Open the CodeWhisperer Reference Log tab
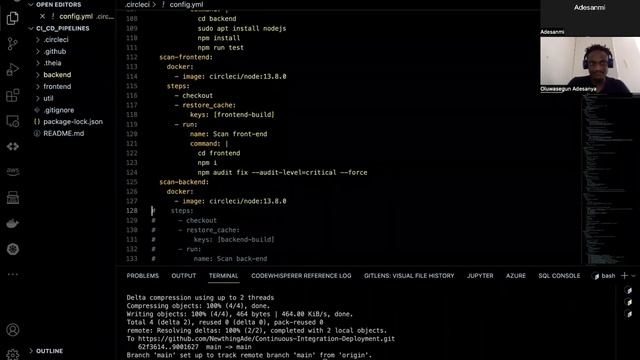This screenshot has width=640, height=360. pos(301,276)
